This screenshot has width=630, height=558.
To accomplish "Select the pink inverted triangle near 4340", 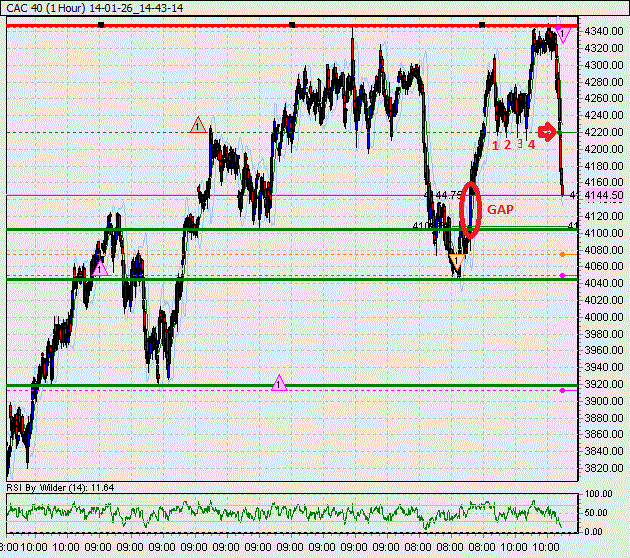I will pyautogui.click(x=562, y=35).
